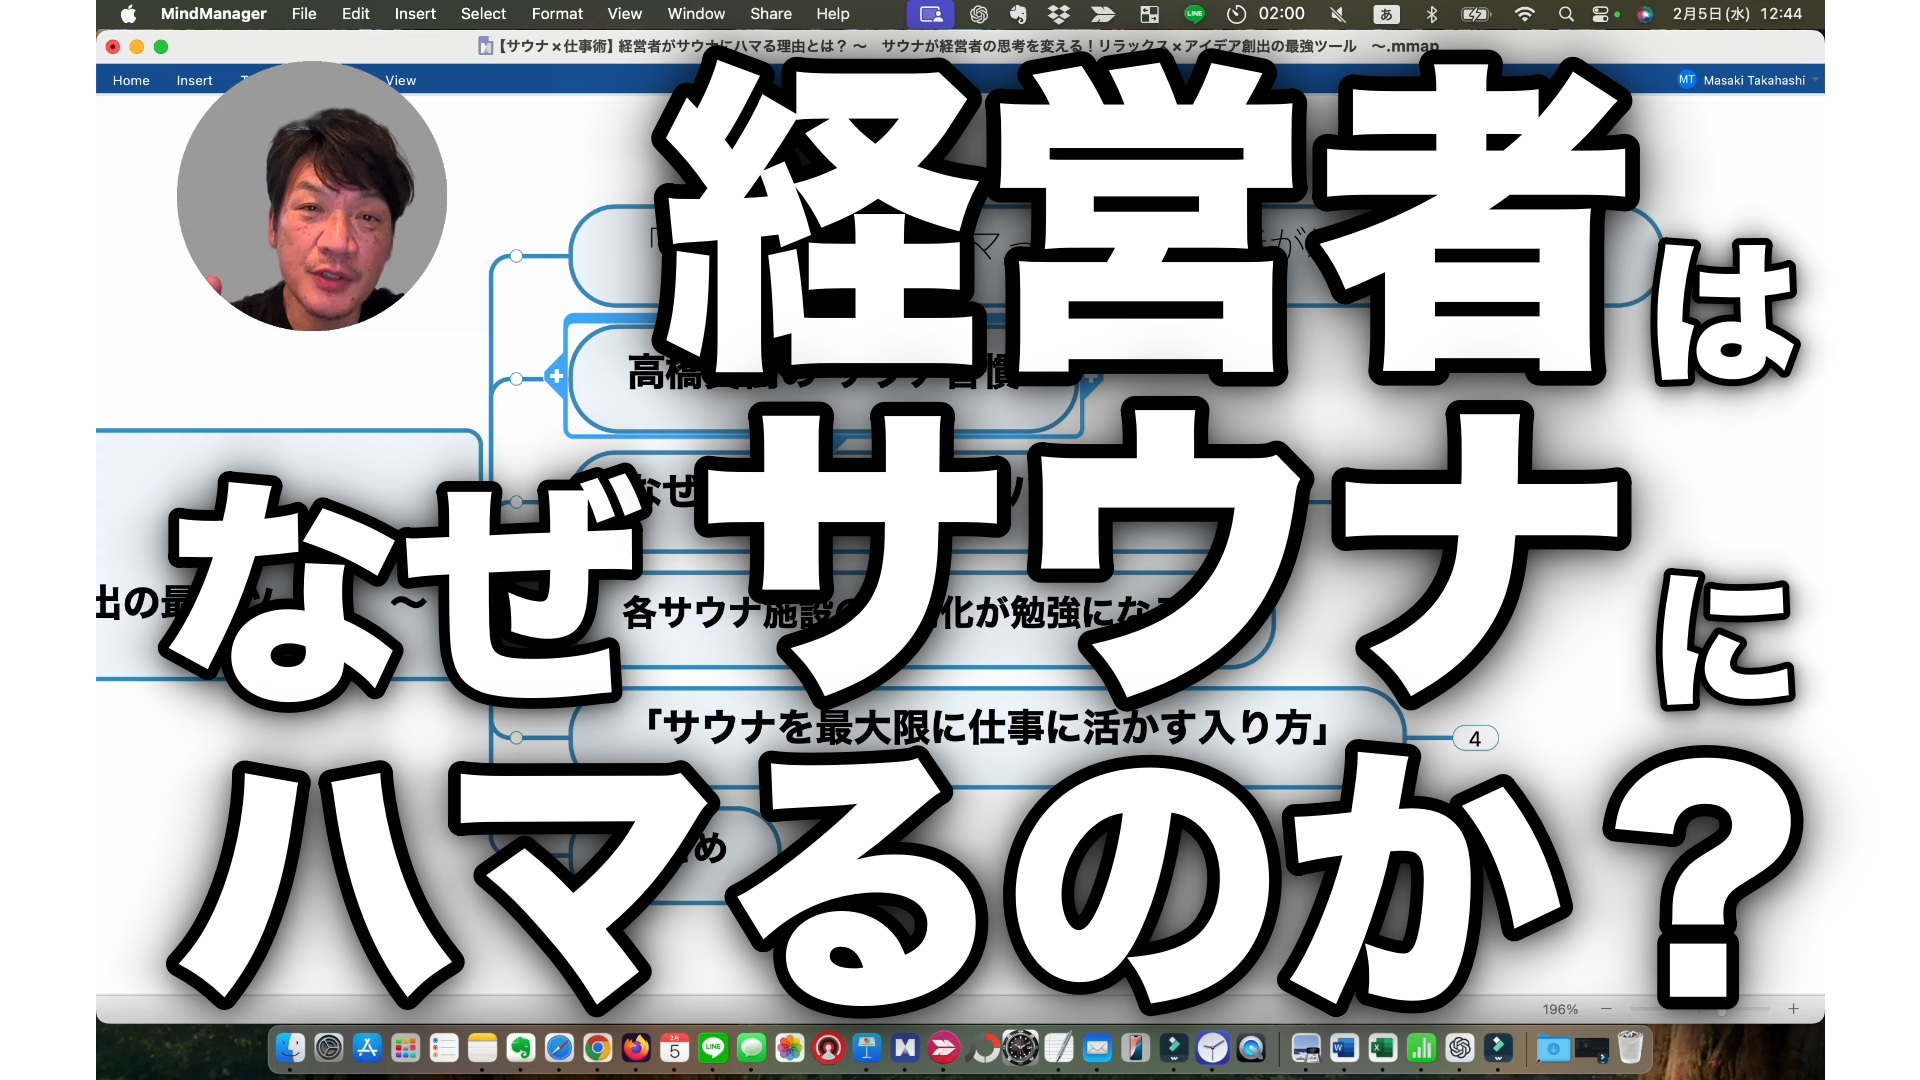The height and width of the screenshot is (1080, 1920).
Task: Select the 「サウナを最大限に仕事に活かす入り方」 topic
Action: coord(985,728)
